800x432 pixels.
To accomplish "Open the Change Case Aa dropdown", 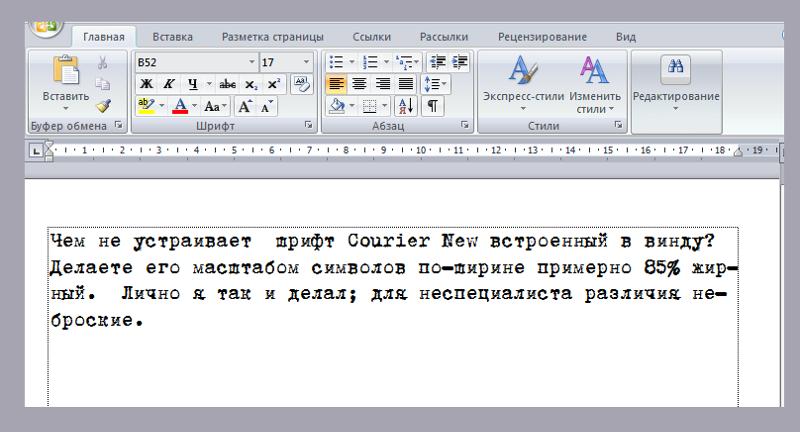I will pos(214,107).
